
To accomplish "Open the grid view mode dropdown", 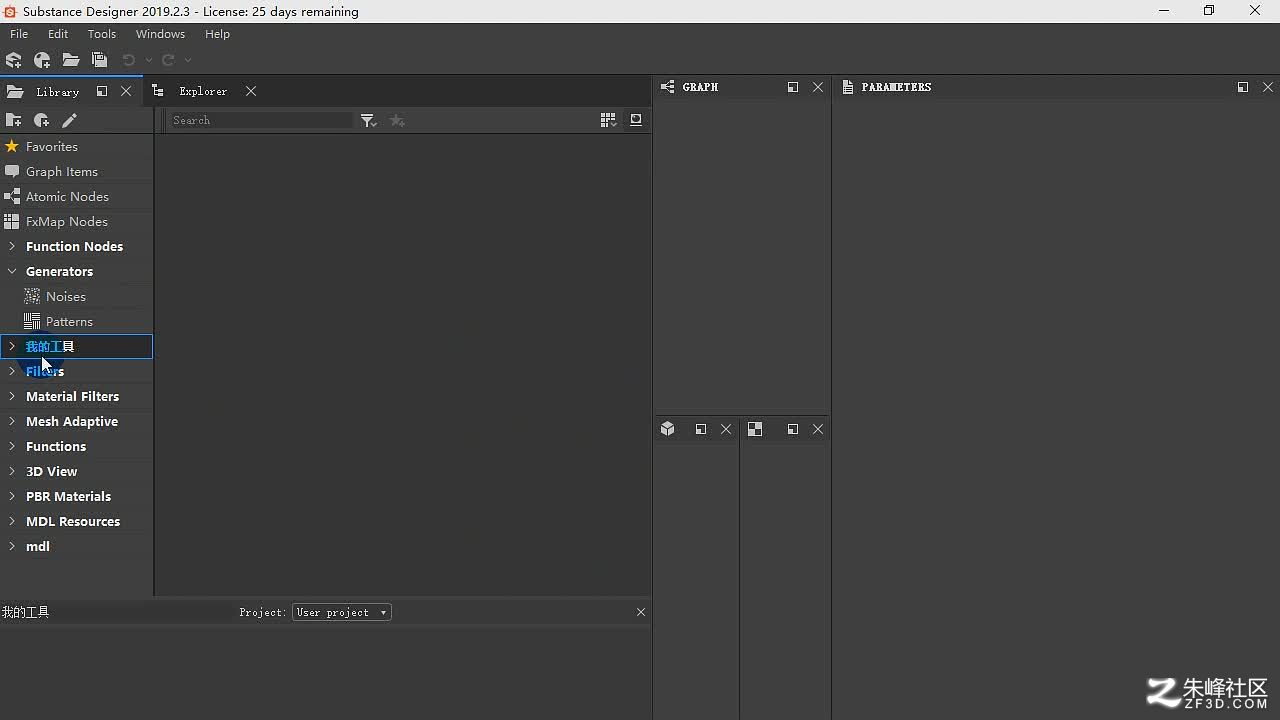I will [608, 120].
